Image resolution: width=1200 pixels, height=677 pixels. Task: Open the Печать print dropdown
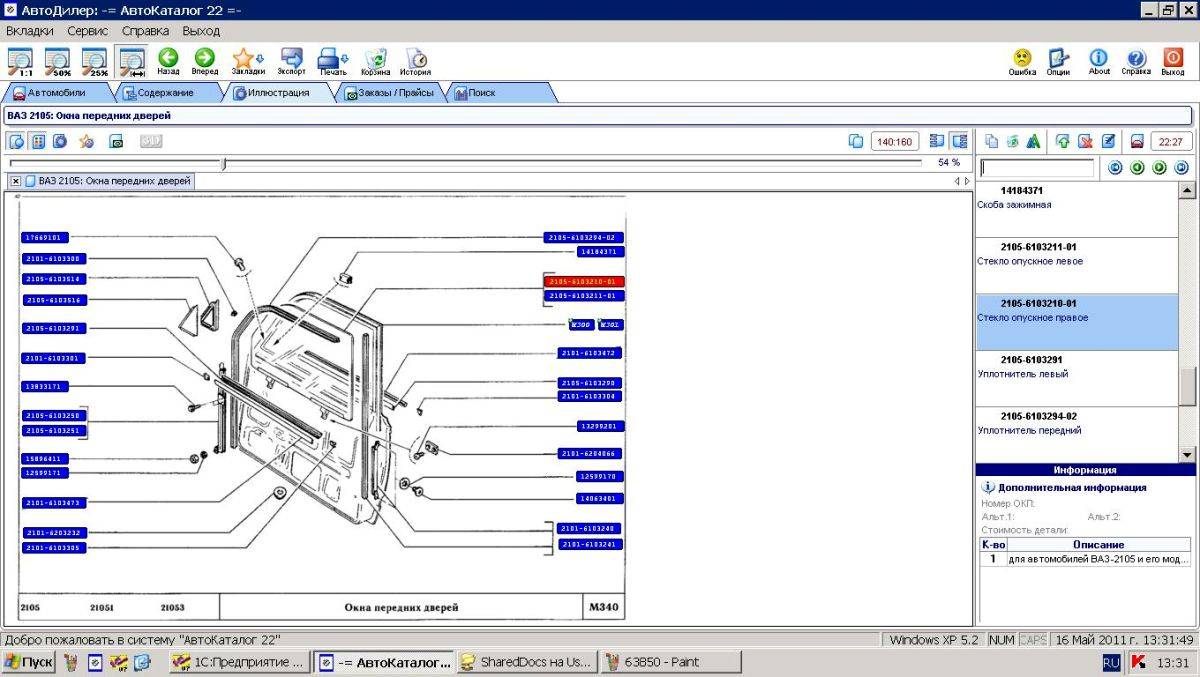point(333,62)
